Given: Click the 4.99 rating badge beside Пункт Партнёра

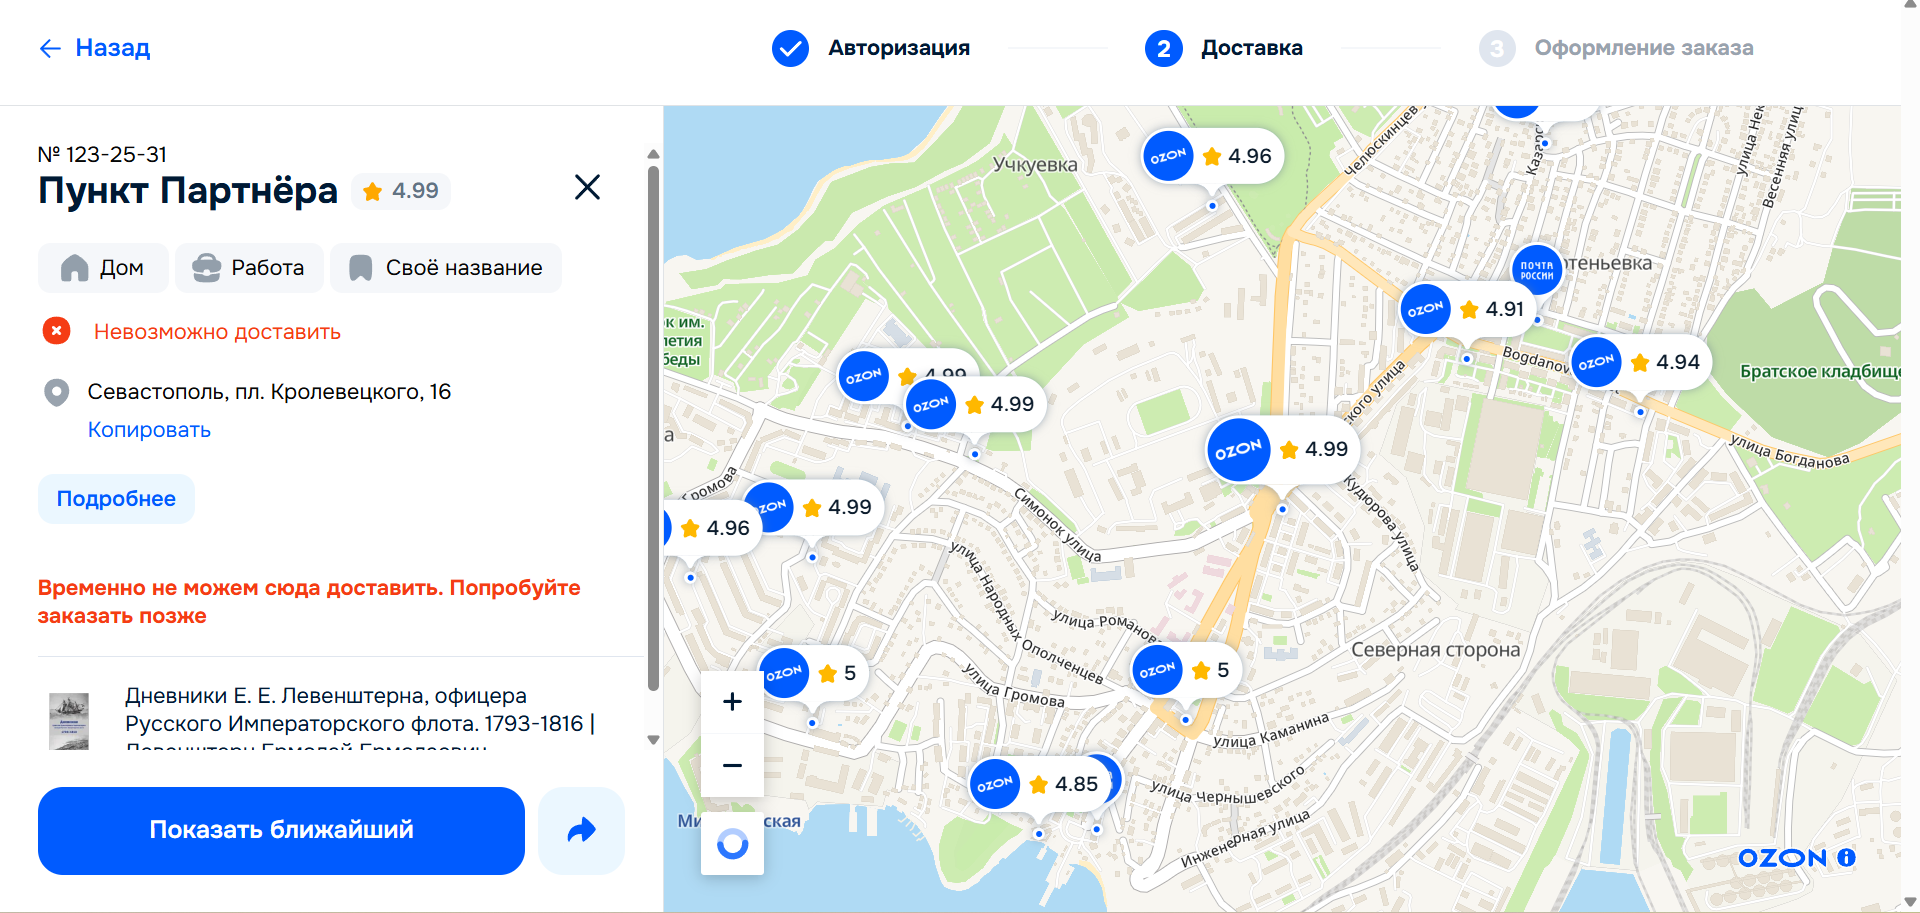Looking at the screenshot, I should click(401, 191).
